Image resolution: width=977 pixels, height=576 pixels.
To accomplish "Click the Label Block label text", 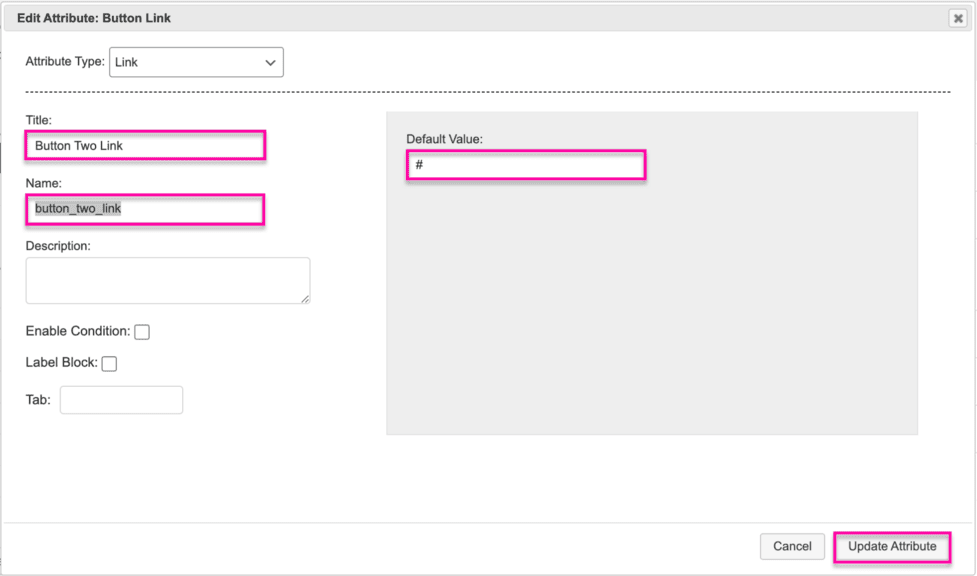I will (x=62, y=362).
